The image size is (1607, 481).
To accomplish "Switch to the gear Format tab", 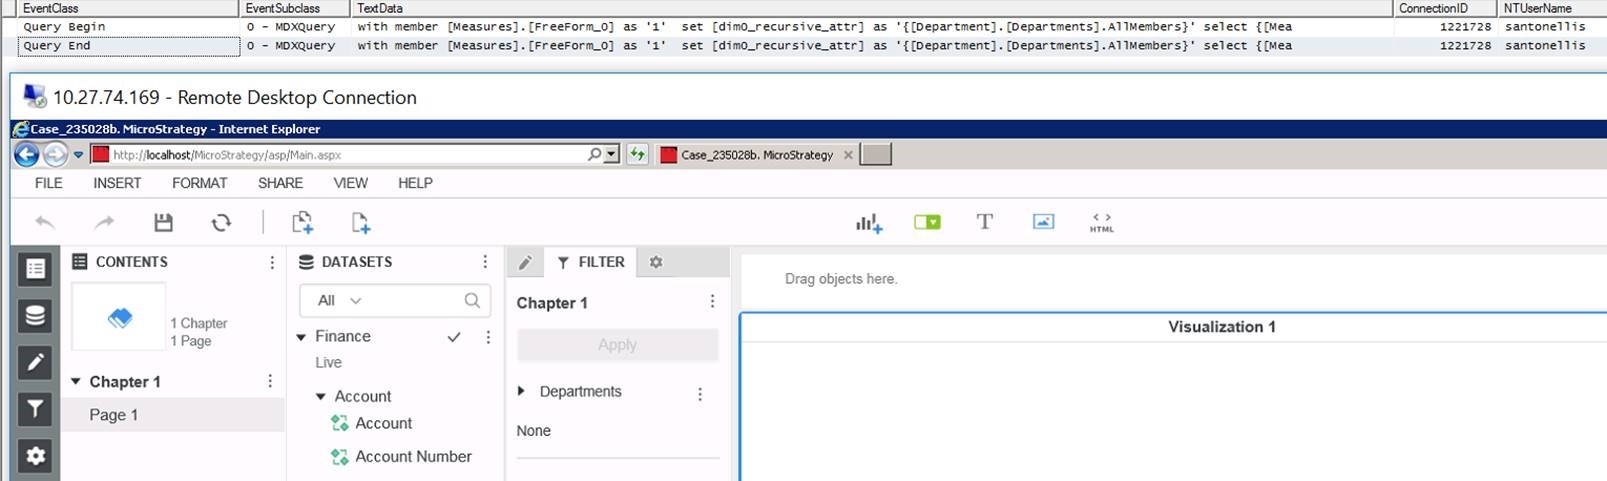I will click(x=656, y=262).
